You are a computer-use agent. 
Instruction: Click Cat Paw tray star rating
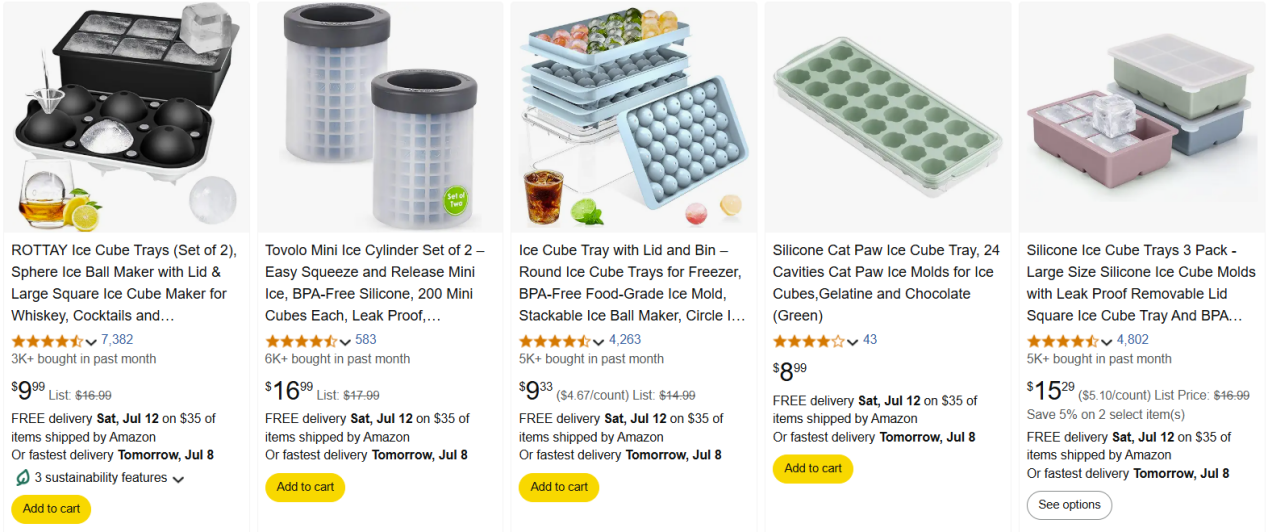click(808, 341)
